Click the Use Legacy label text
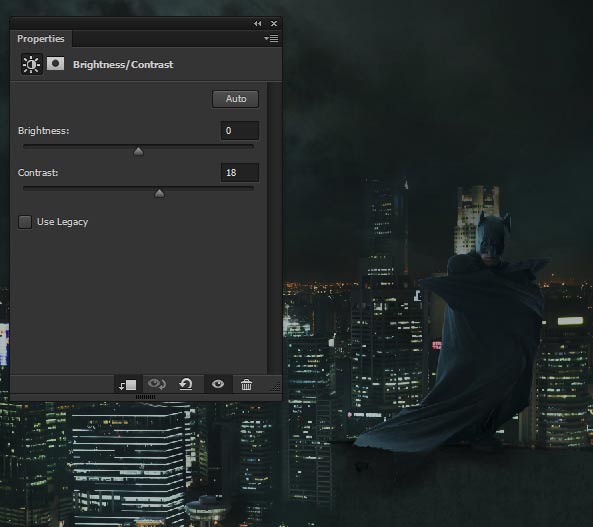Image resolution: width=593 pixels, height=527 pixels. [x=62, y=222]
